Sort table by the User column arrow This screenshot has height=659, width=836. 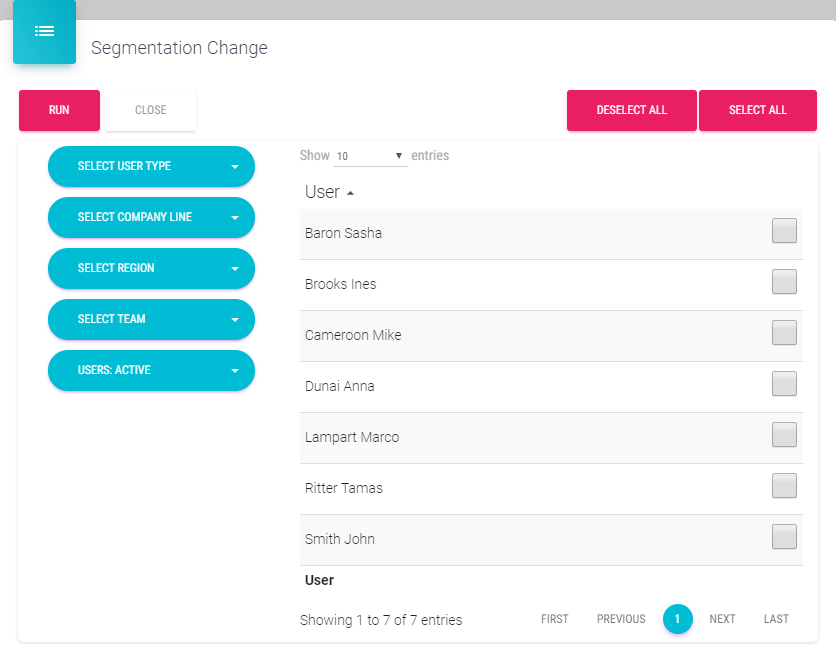pos(350,193)
